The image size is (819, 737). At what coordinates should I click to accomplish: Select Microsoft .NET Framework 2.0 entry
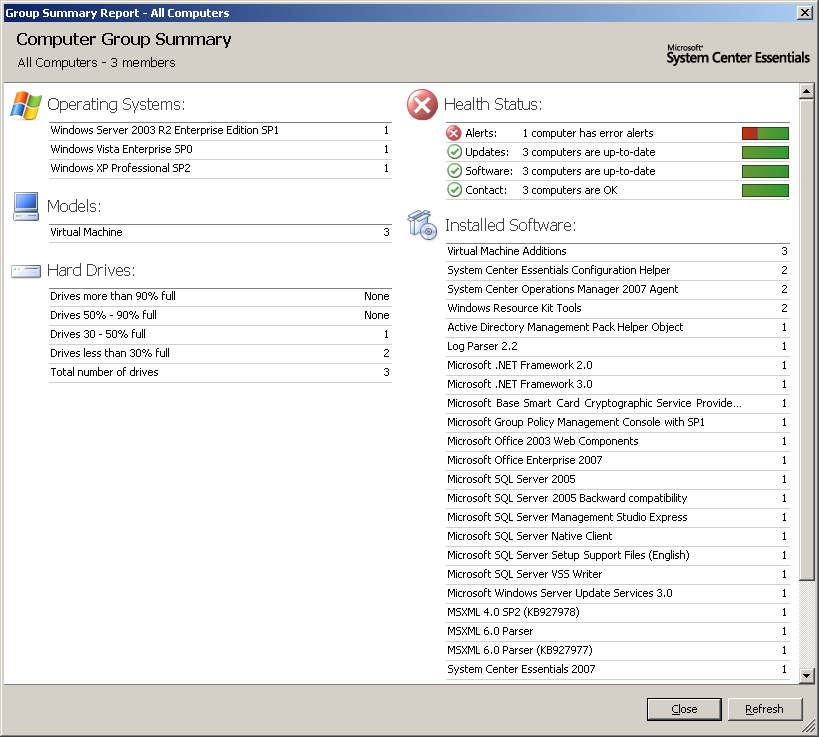tap(617, 365)
